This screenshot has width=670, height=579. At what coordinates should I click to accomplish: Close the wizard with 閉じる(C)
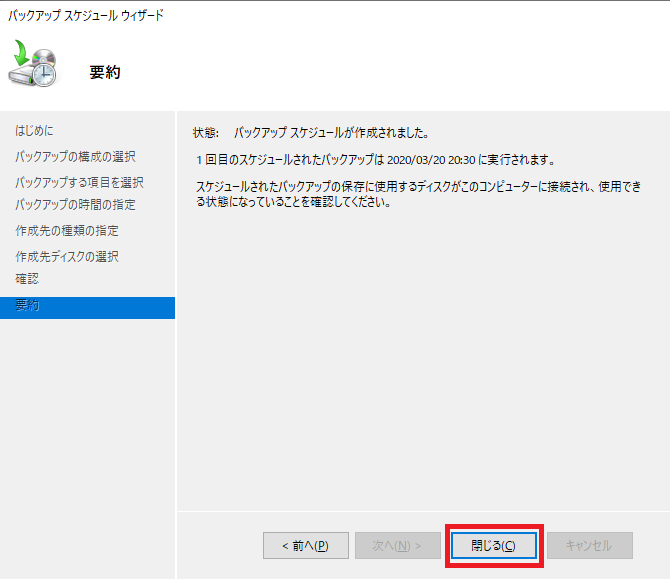click(x=493, y=545)
